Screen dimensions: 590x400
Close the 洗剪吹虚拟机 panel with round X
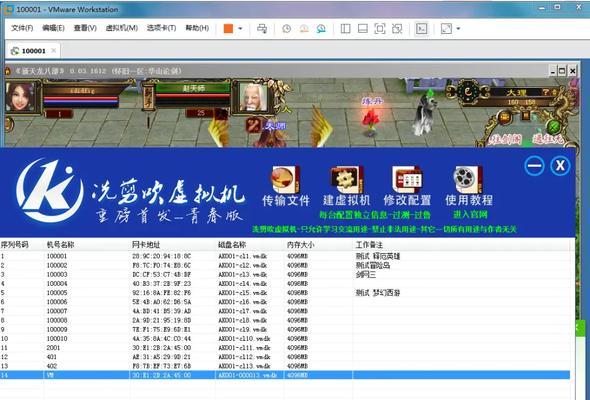click(560, 166)
